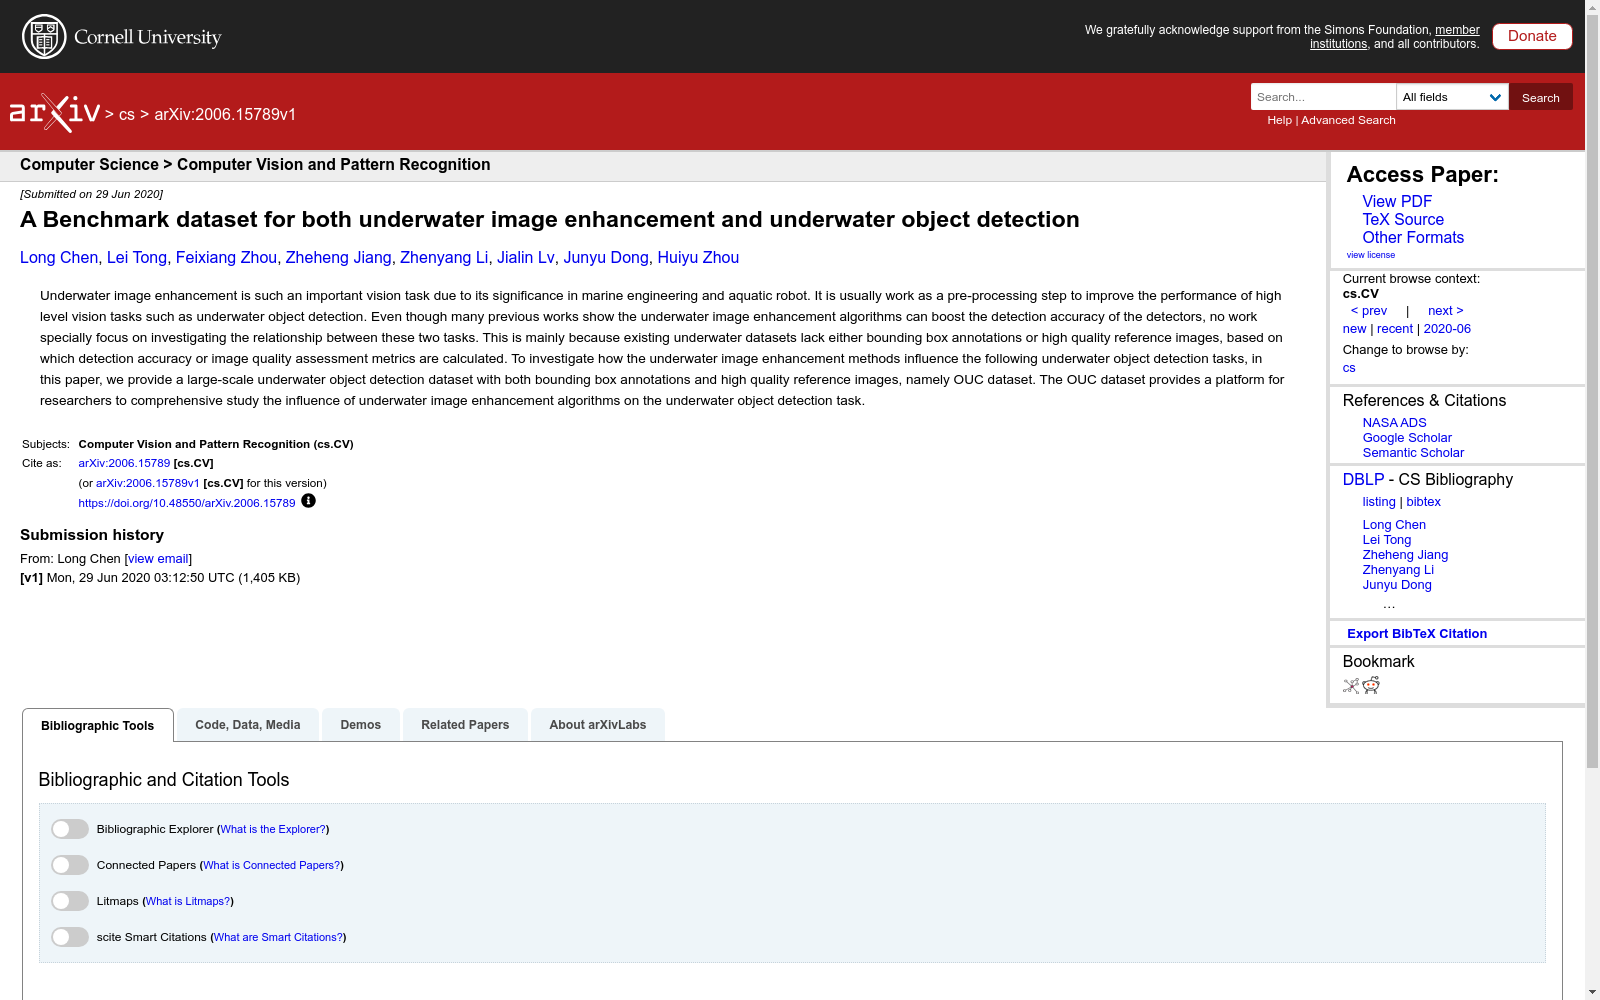The width and height of the screenshot is (1600, 1000).
Task: Open Other Formats link
Action: pyautogui.click(x=1413, y=237)
